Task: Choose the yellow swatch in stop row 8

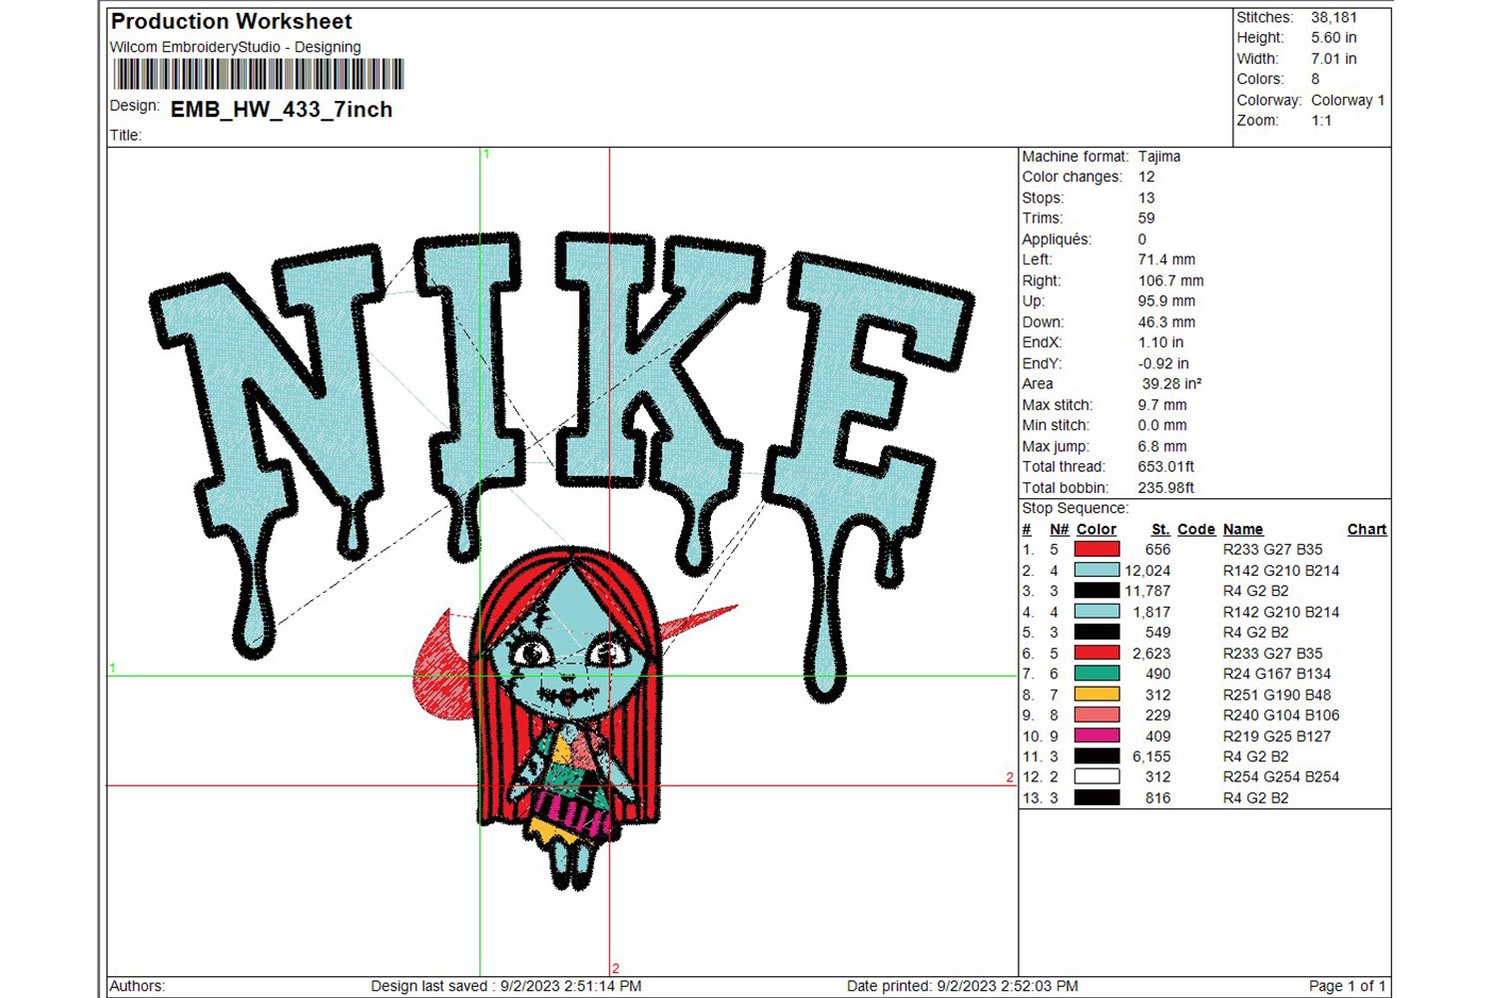Action: click(1097, 694)
